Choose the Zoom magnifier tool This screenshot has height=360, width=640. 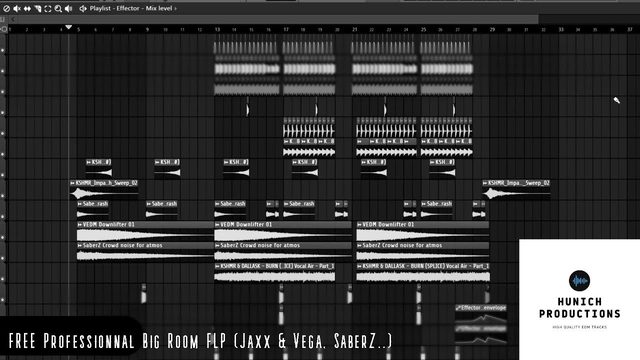coord(58,8)
